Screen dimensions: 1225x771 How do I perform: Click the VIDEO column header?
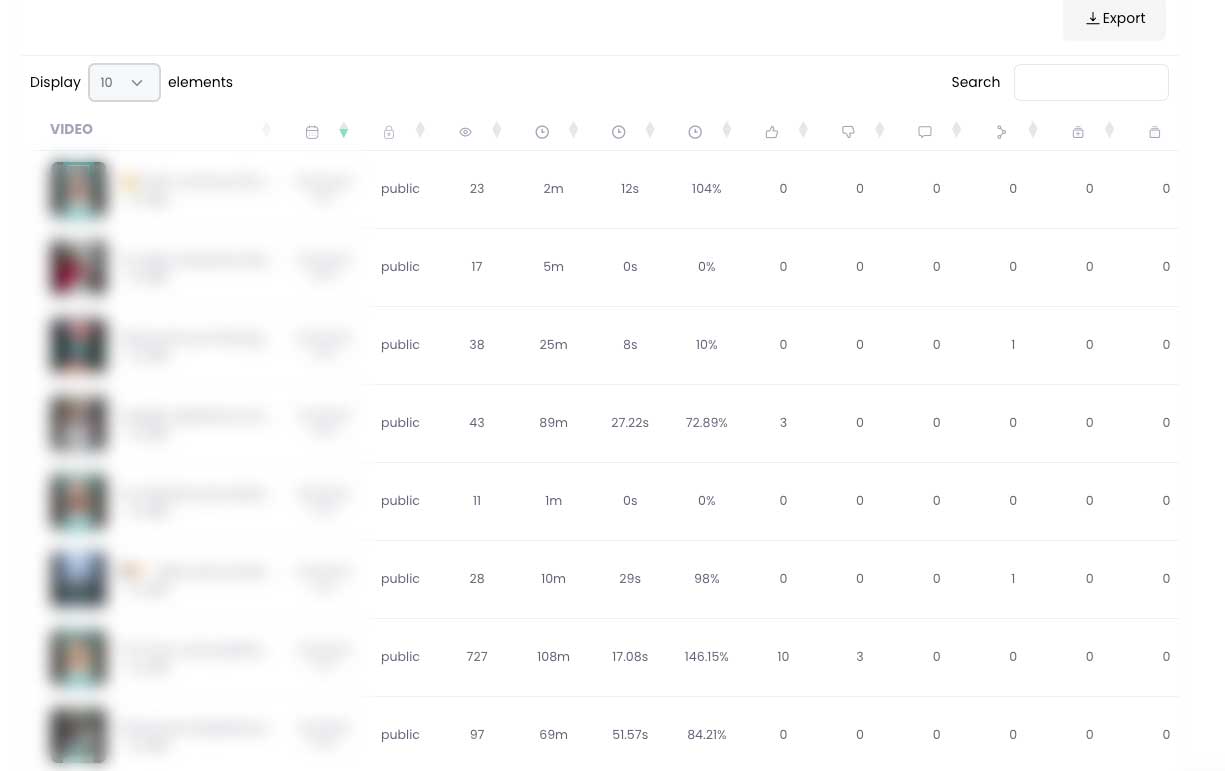coord(71,129)
